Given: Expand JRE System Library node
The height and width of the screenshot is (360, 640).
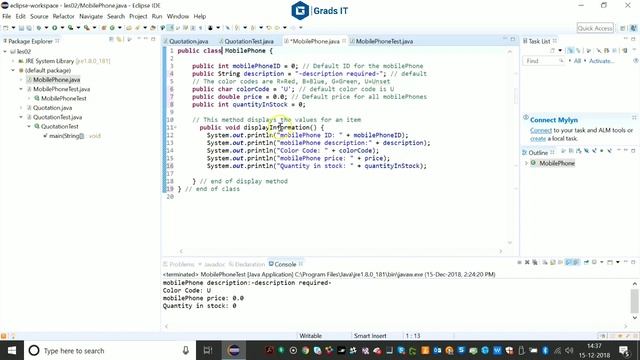Looking at the screenshot, I should [13, 61].
